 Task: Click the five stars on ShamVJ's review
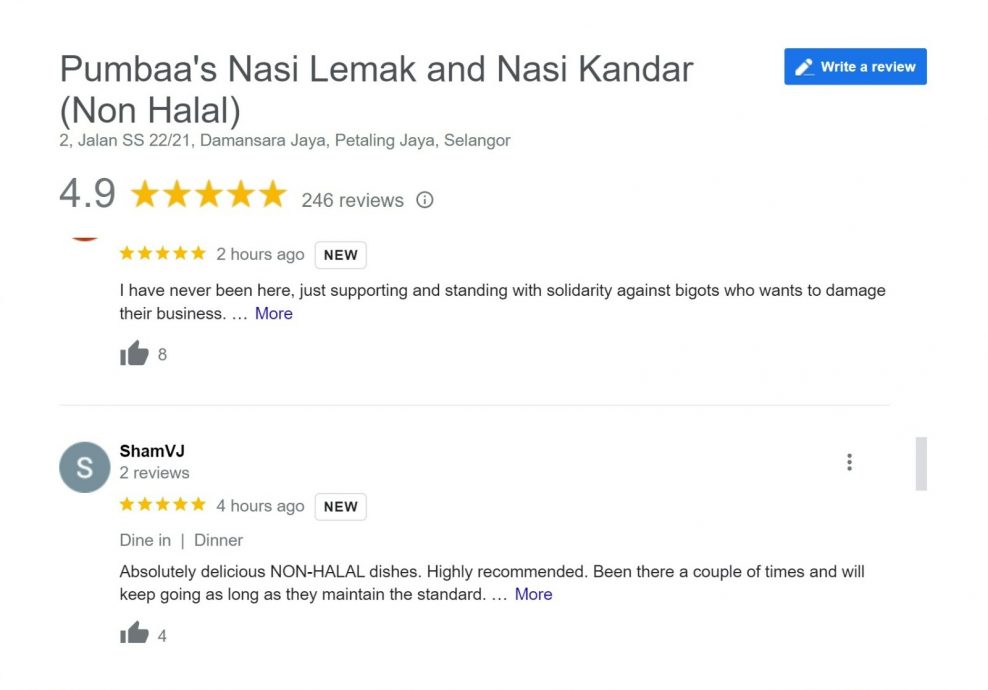point(162,505)
